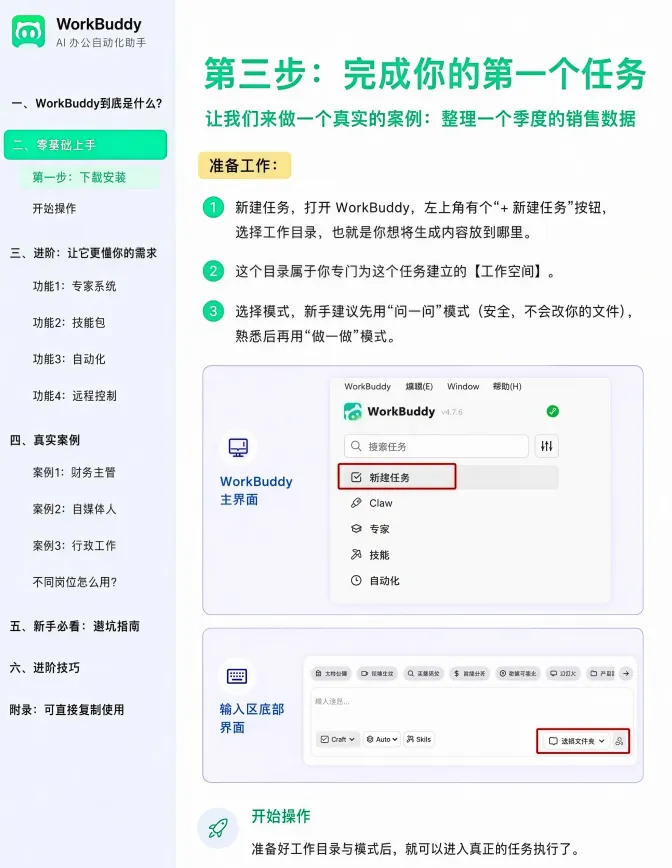Click the user icon next to folder dropdown
Viewport: 672px width, 868px height.
coord(619,741)
